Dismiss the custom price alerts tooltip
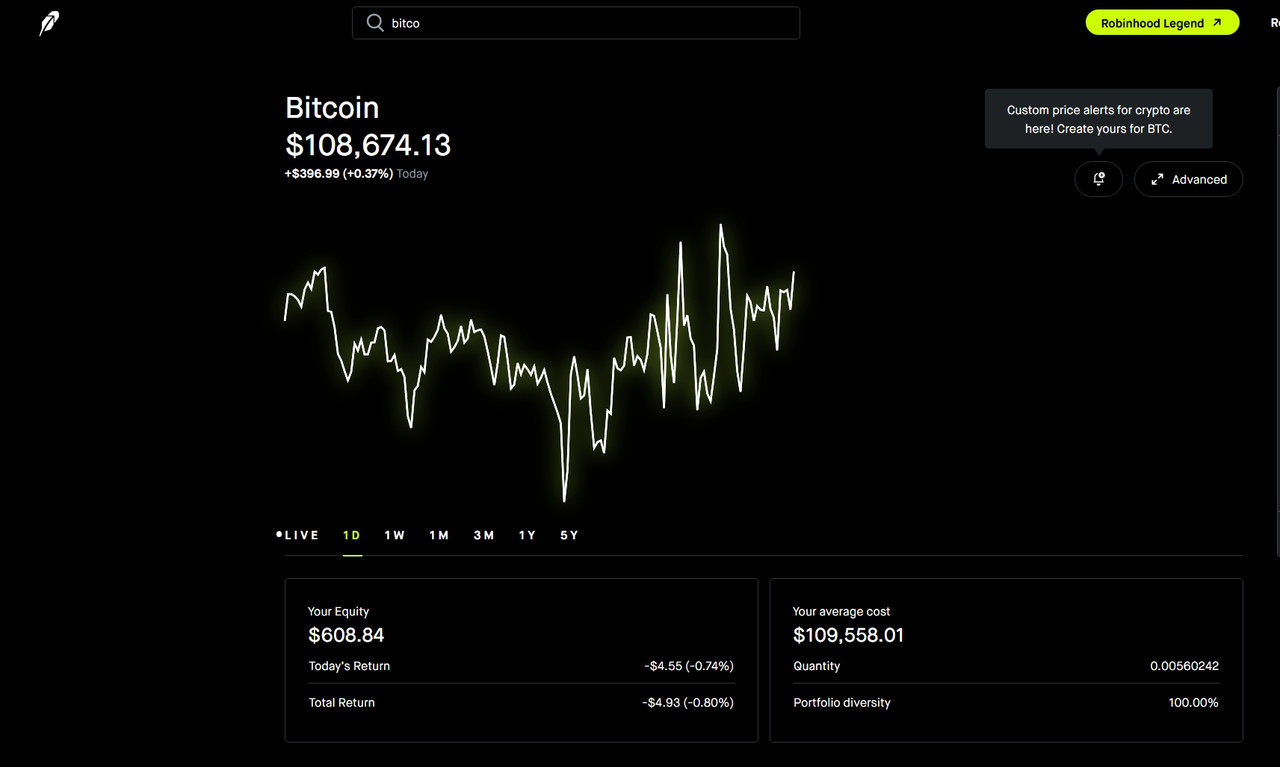This screenshot has height=767, width=1280. coord(1098,118)
